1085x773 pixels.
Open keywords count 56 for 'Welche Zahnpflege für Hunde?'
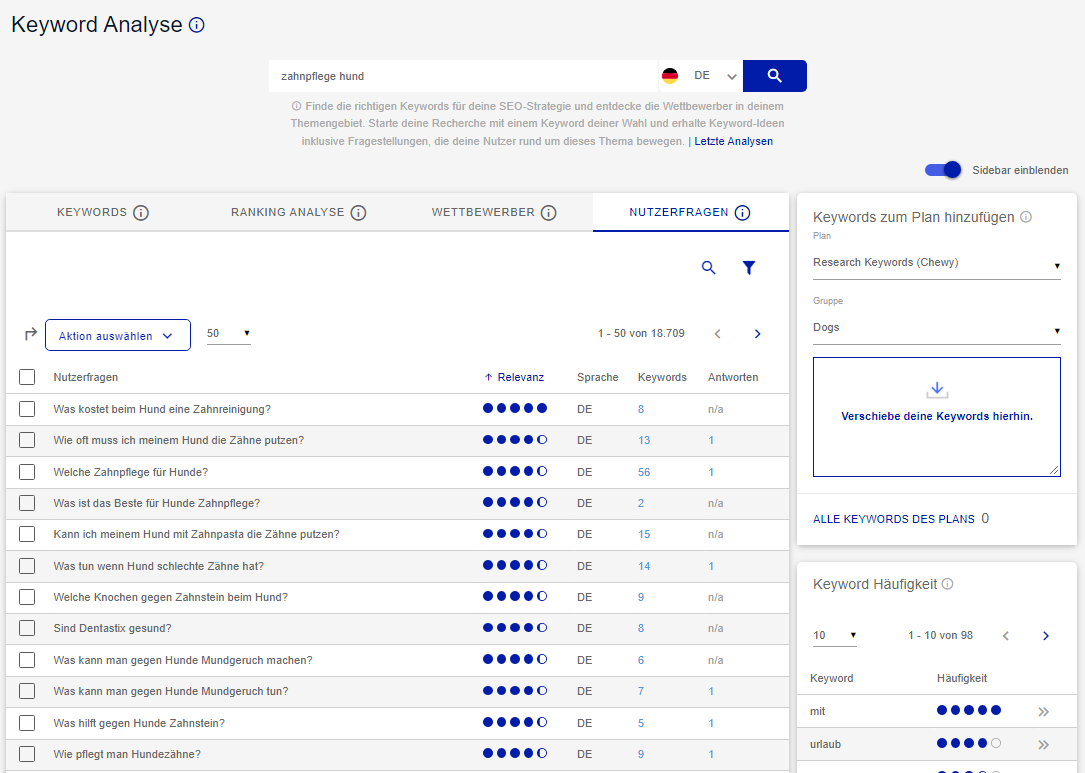(644, 472)
